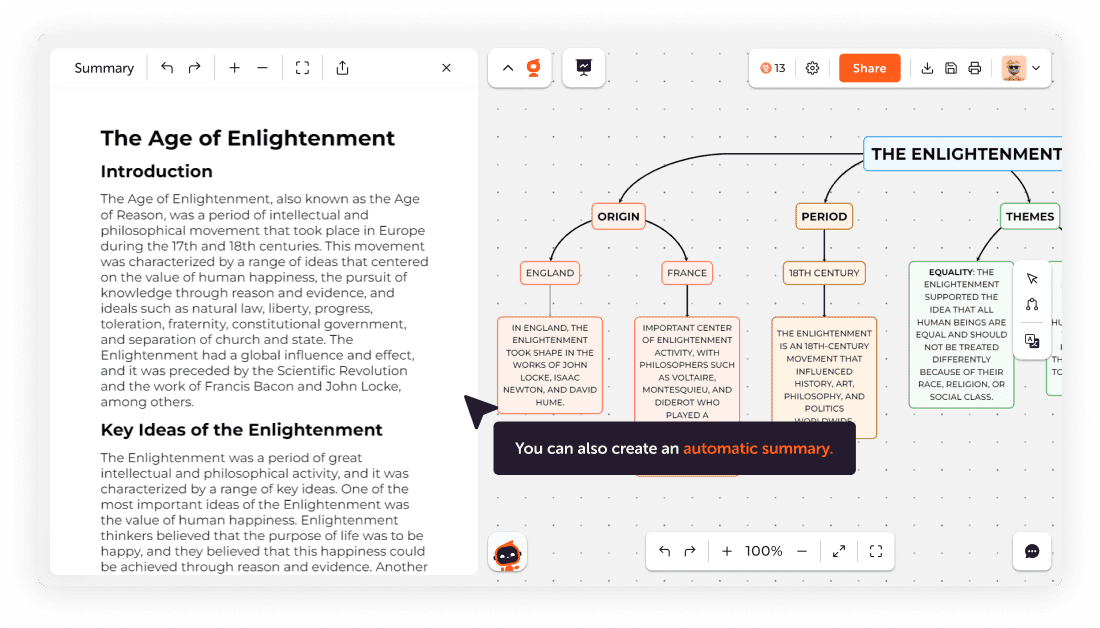
Task: Download the mind map
Action: point(928,67)
